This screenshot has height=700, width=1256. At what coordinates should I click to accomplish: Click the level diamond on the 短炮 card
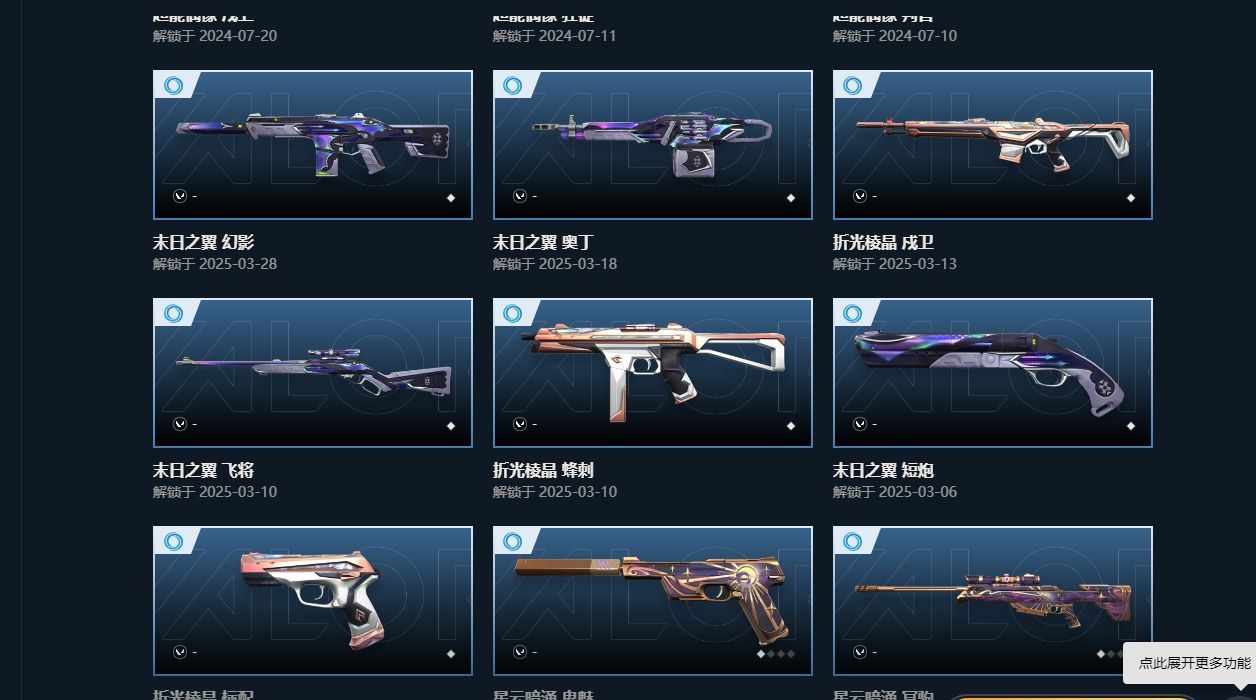pos(1131,426)
